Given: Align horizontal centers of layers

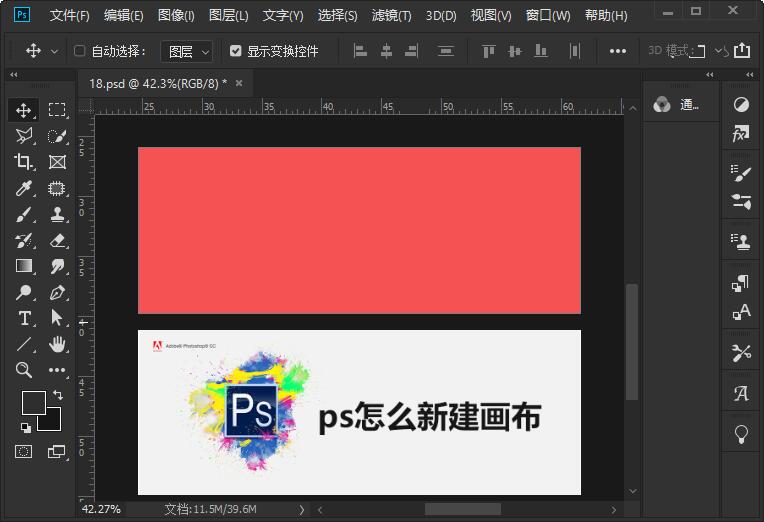Looking at the screenshot, I should click(x=386, y=51).
